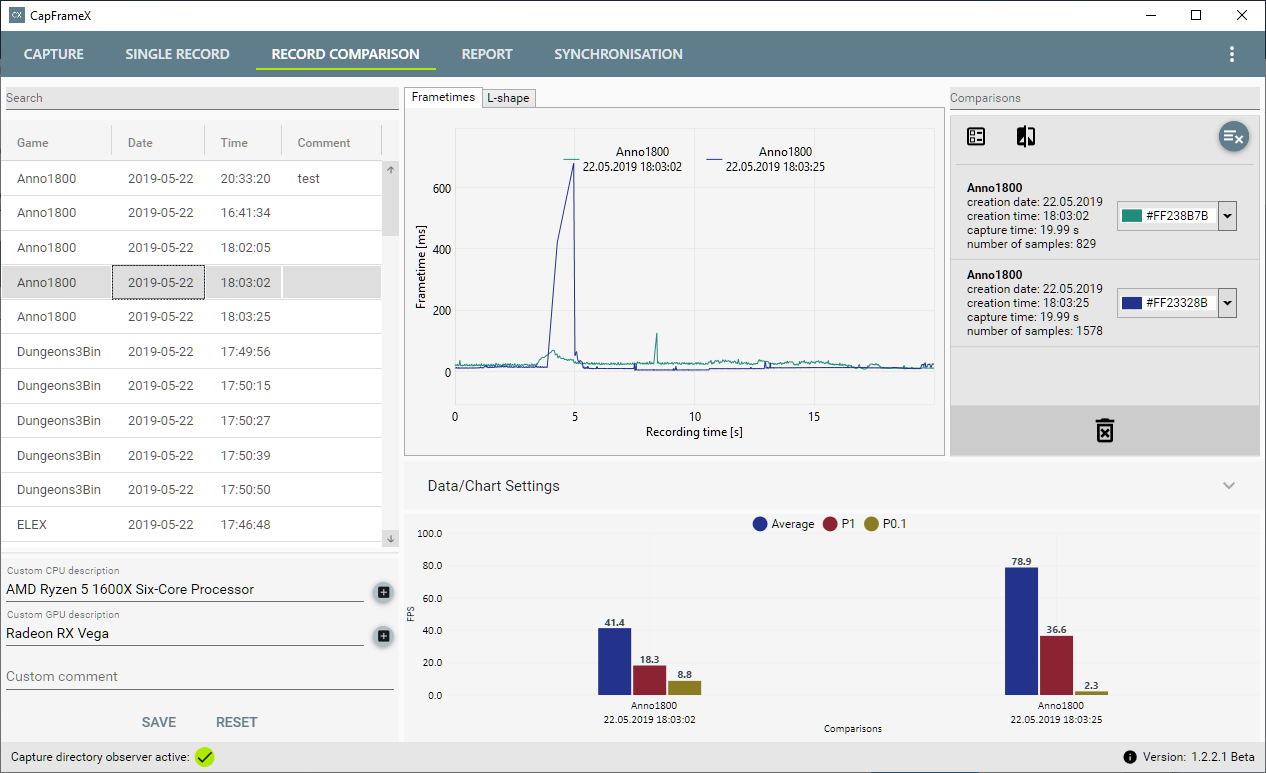Select the Anno1800 record at 16:41:34

pos(191,213)
